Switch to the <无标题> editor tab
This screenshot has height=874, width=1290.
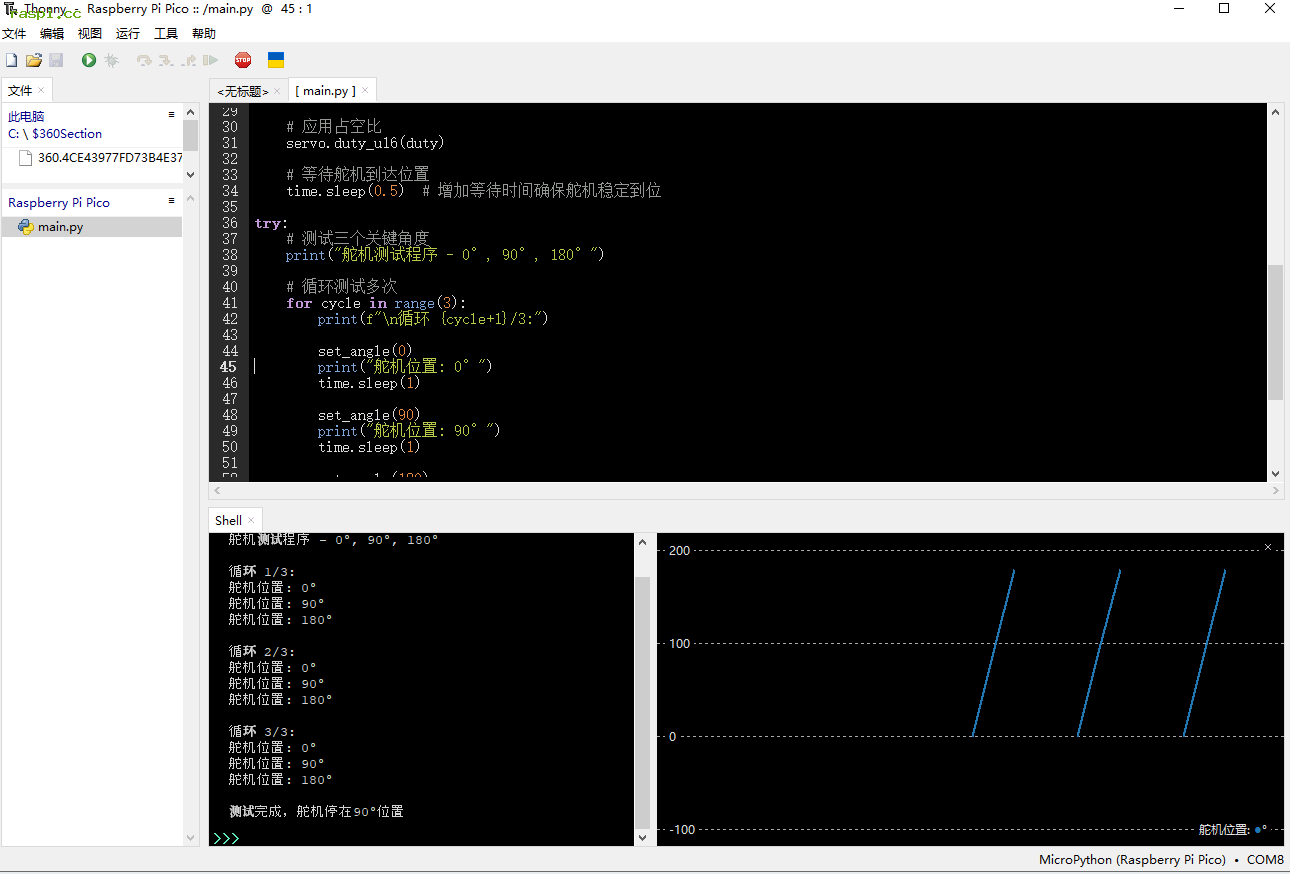coord(243,91)
